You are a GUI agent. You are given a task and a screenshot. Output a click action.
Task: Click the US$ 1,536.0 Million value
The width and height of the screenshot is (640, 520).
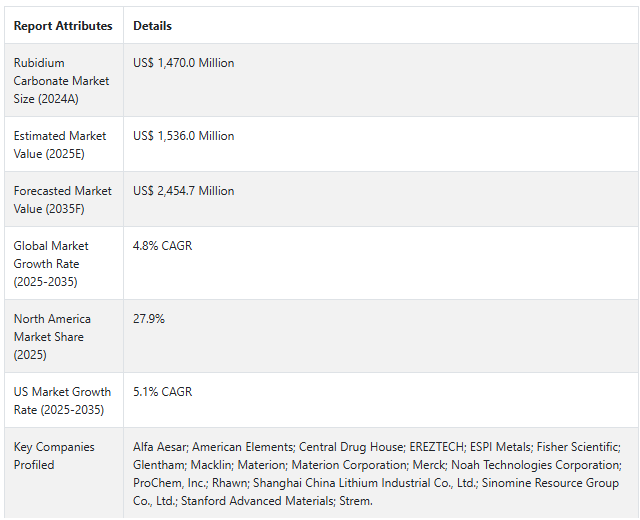(184, 136)
